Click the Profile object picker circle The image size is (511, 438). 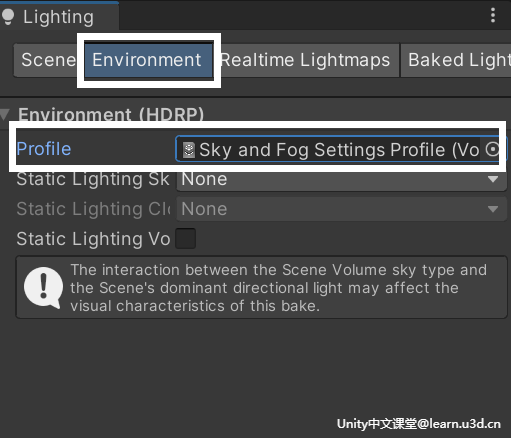492,149
